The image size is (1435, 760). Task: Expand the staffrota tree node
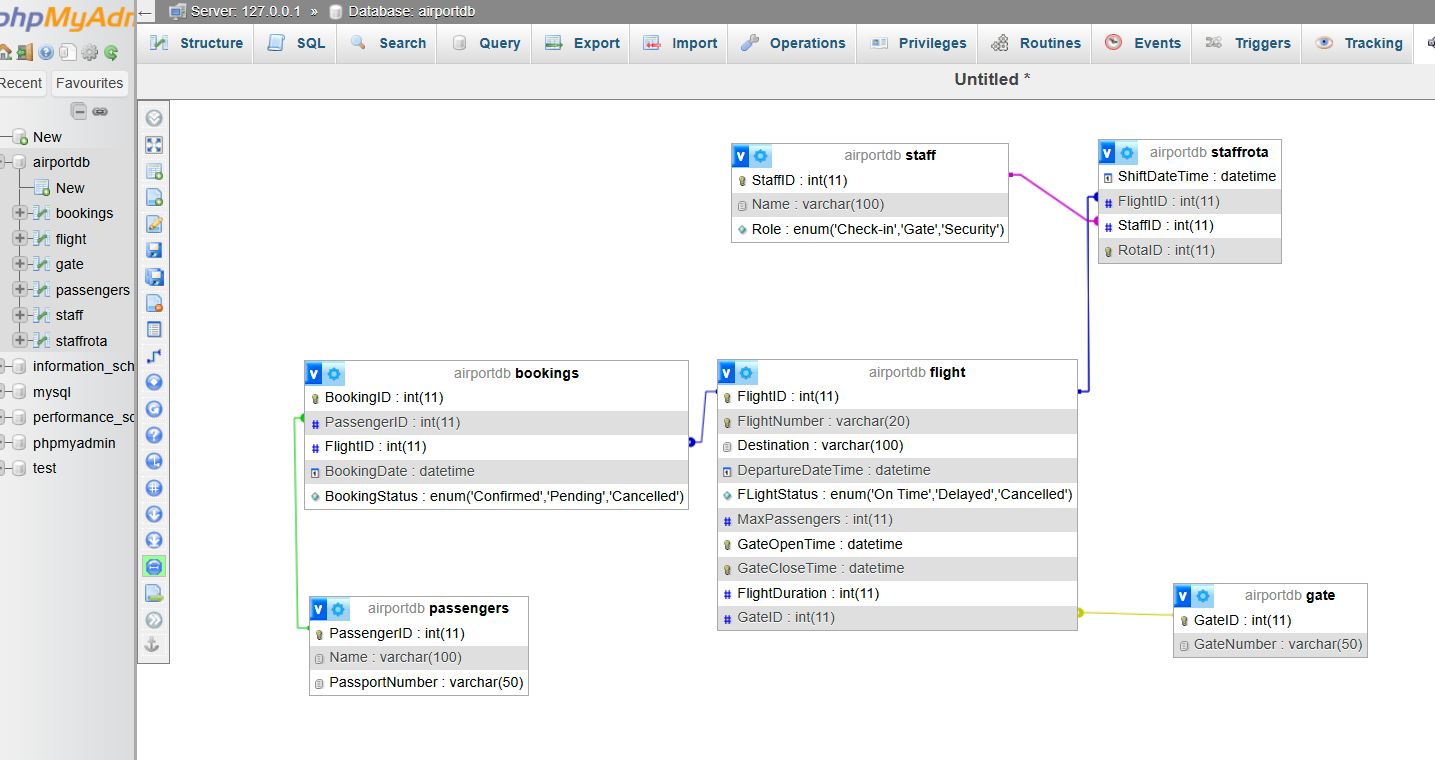pos(20,341)
